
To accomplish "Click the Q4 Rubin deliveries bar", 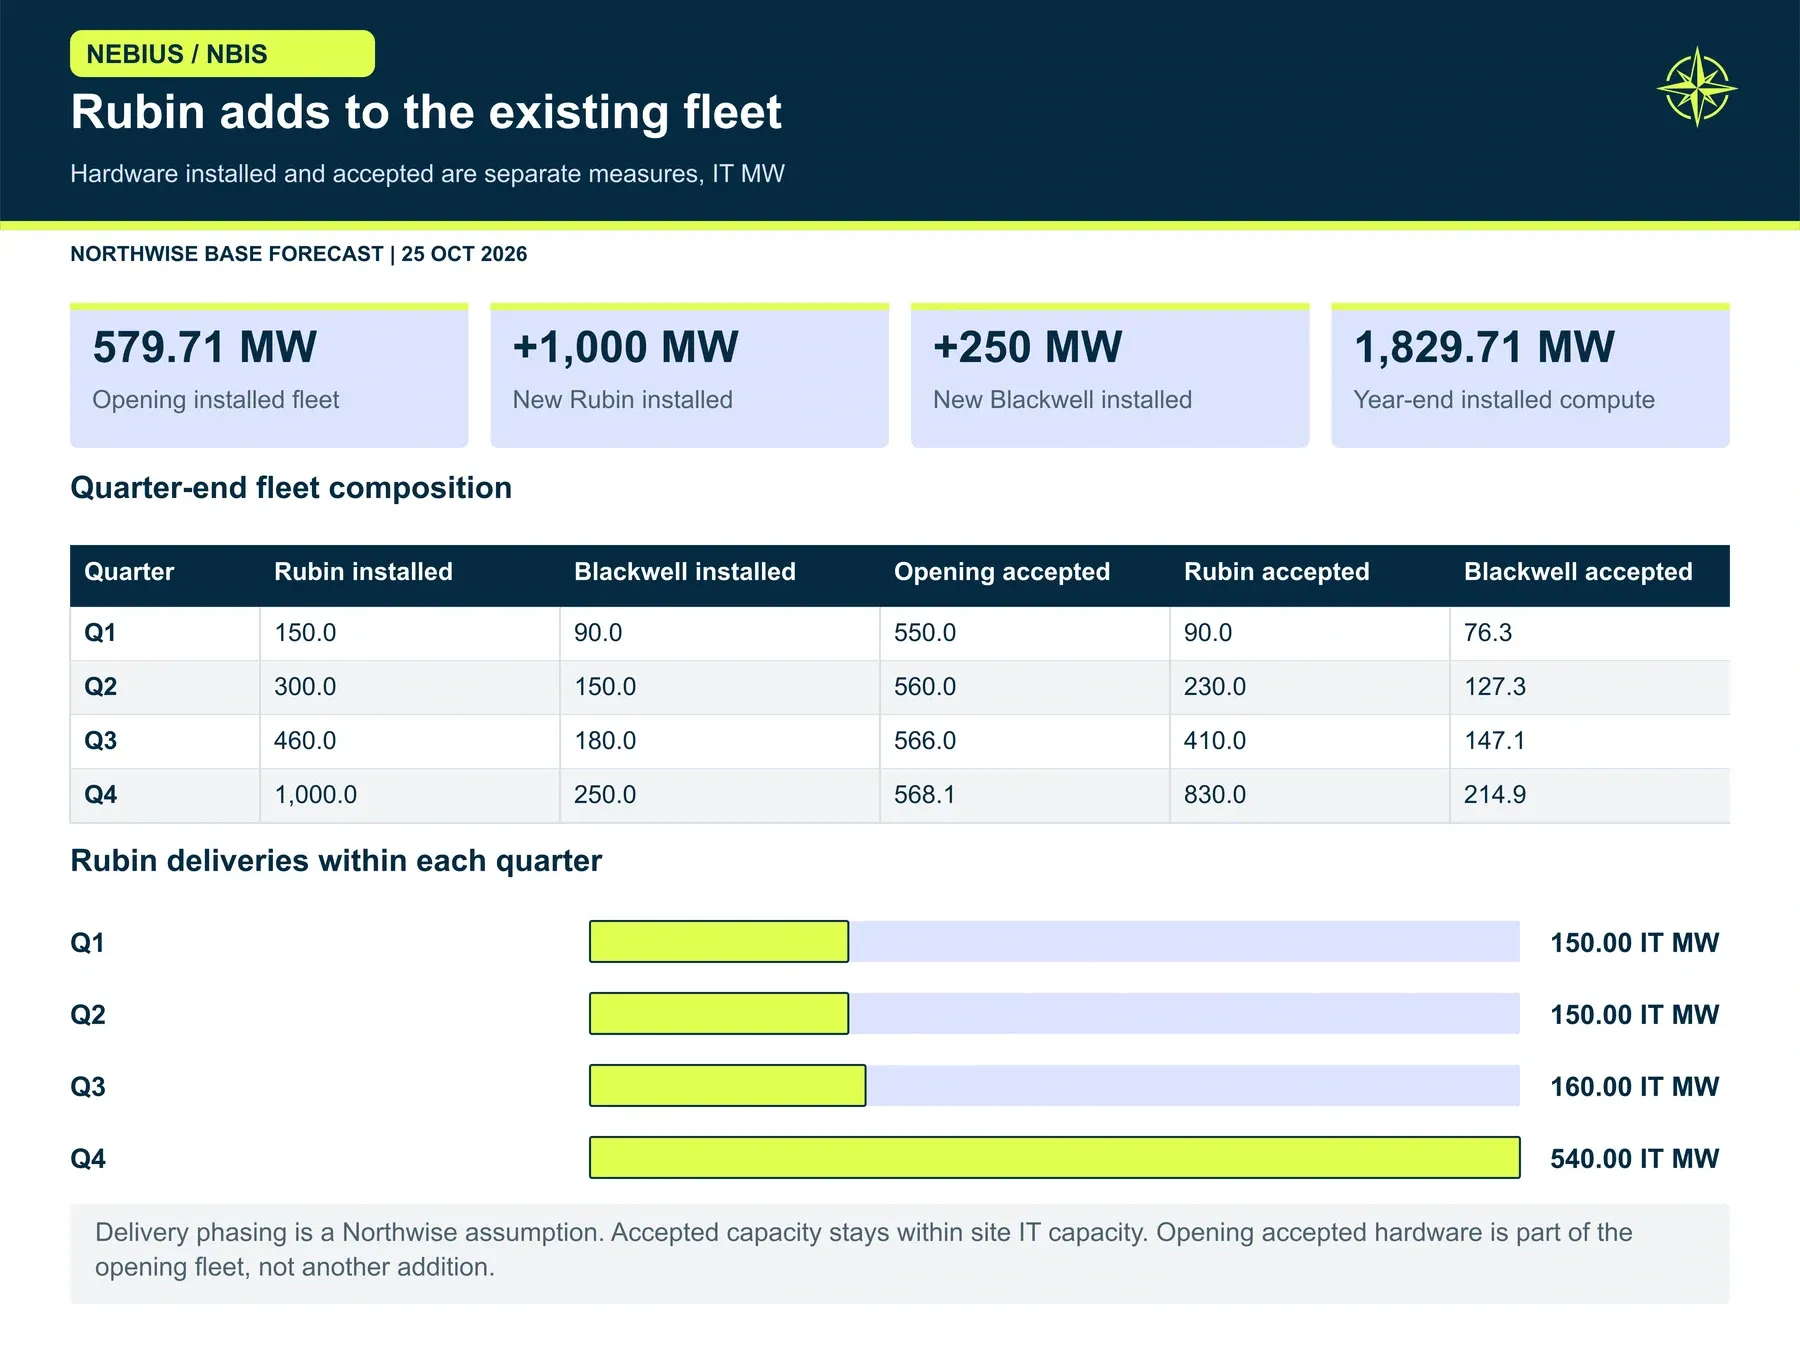I will [x=1055, y=1158].
